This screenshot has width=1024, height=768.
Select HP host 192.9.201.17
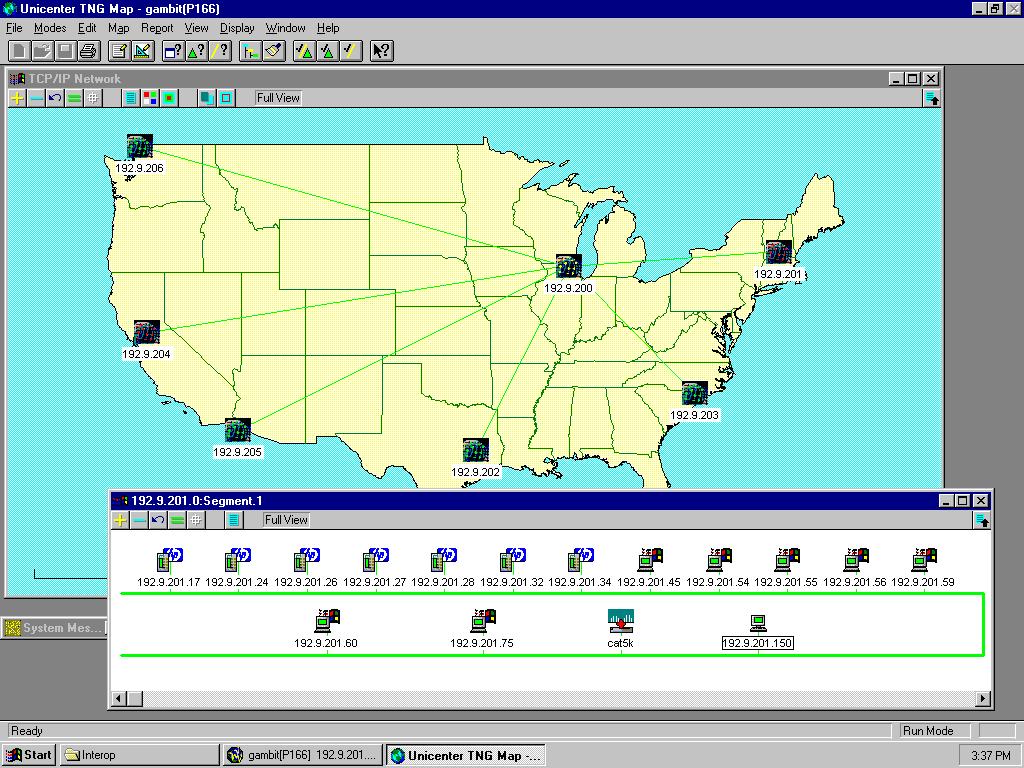pyautogui.click(x=169, y=560)
